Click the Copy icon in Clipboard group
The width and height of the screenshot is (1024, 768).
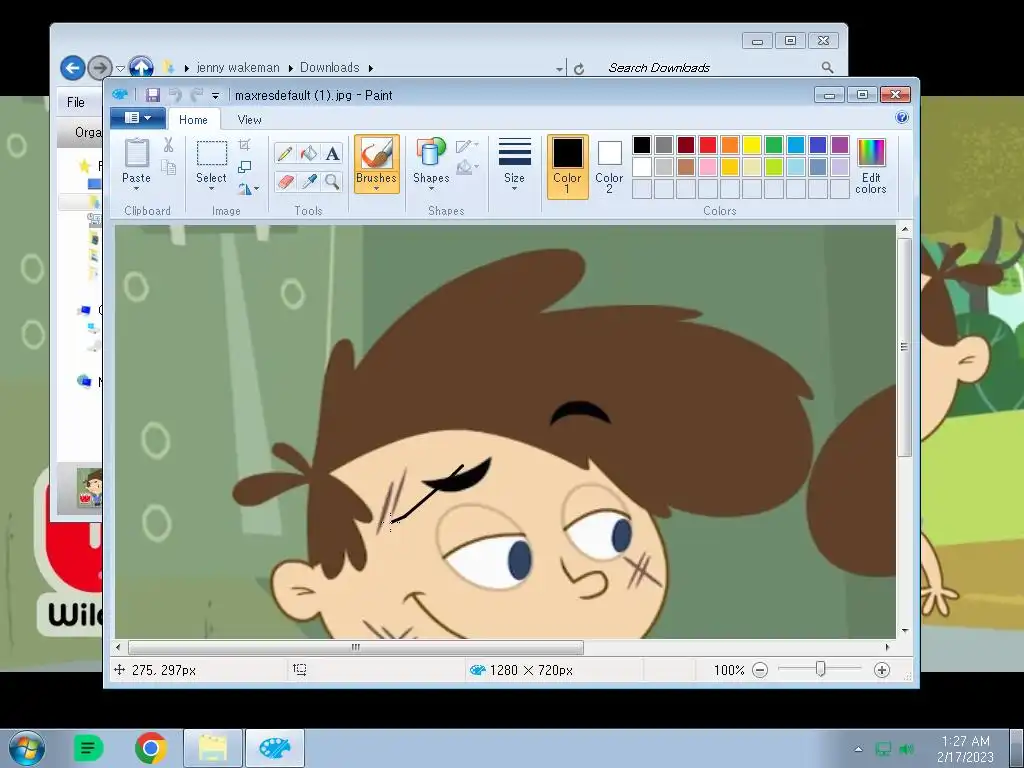(168, 168)
